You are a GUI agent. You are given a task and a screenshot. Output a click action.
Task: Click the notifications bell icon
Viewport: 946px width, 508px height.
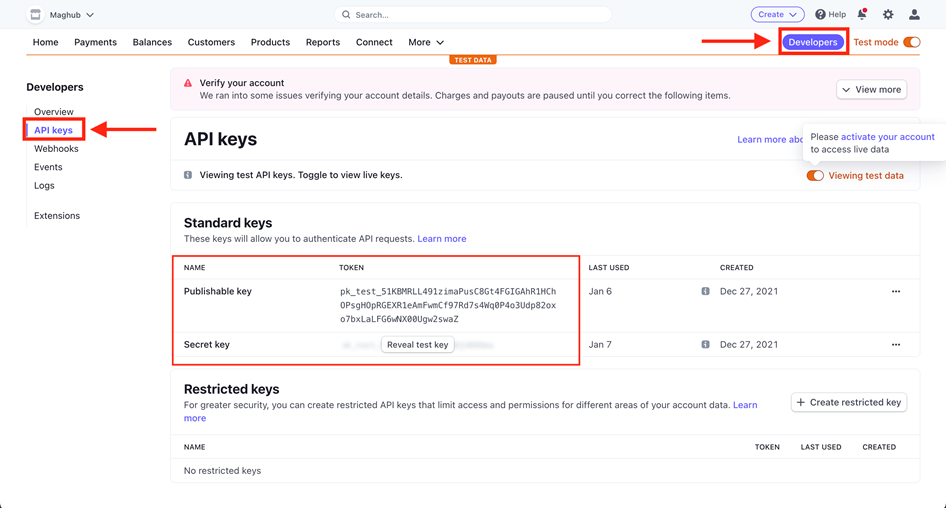point(862,15)
